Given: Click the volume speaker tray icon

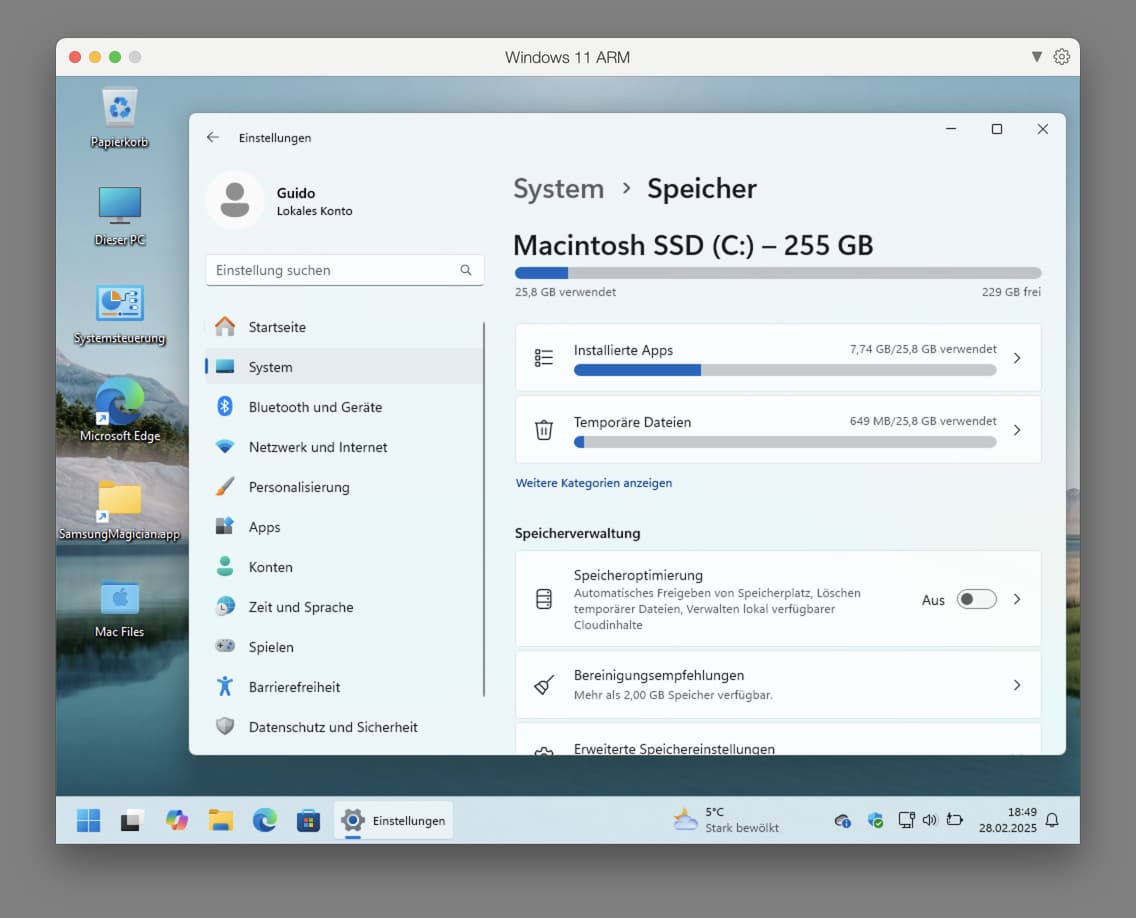Looking at the screenshot, I should tap(930, 819).
